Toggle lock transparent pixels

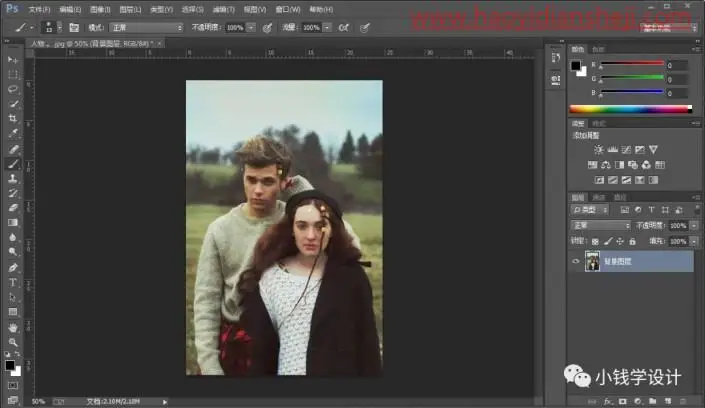point(595,242)
